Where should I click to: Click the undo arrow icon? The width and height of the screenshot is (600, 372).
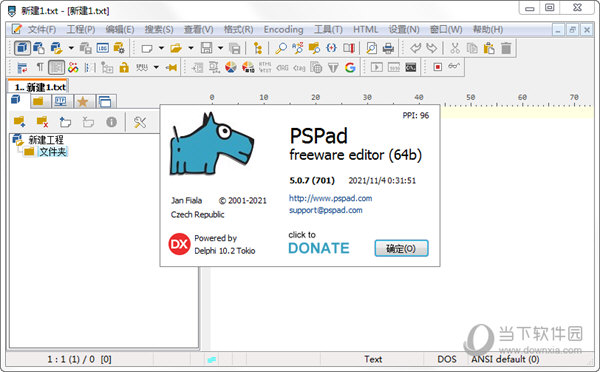(x=415, y=48)
